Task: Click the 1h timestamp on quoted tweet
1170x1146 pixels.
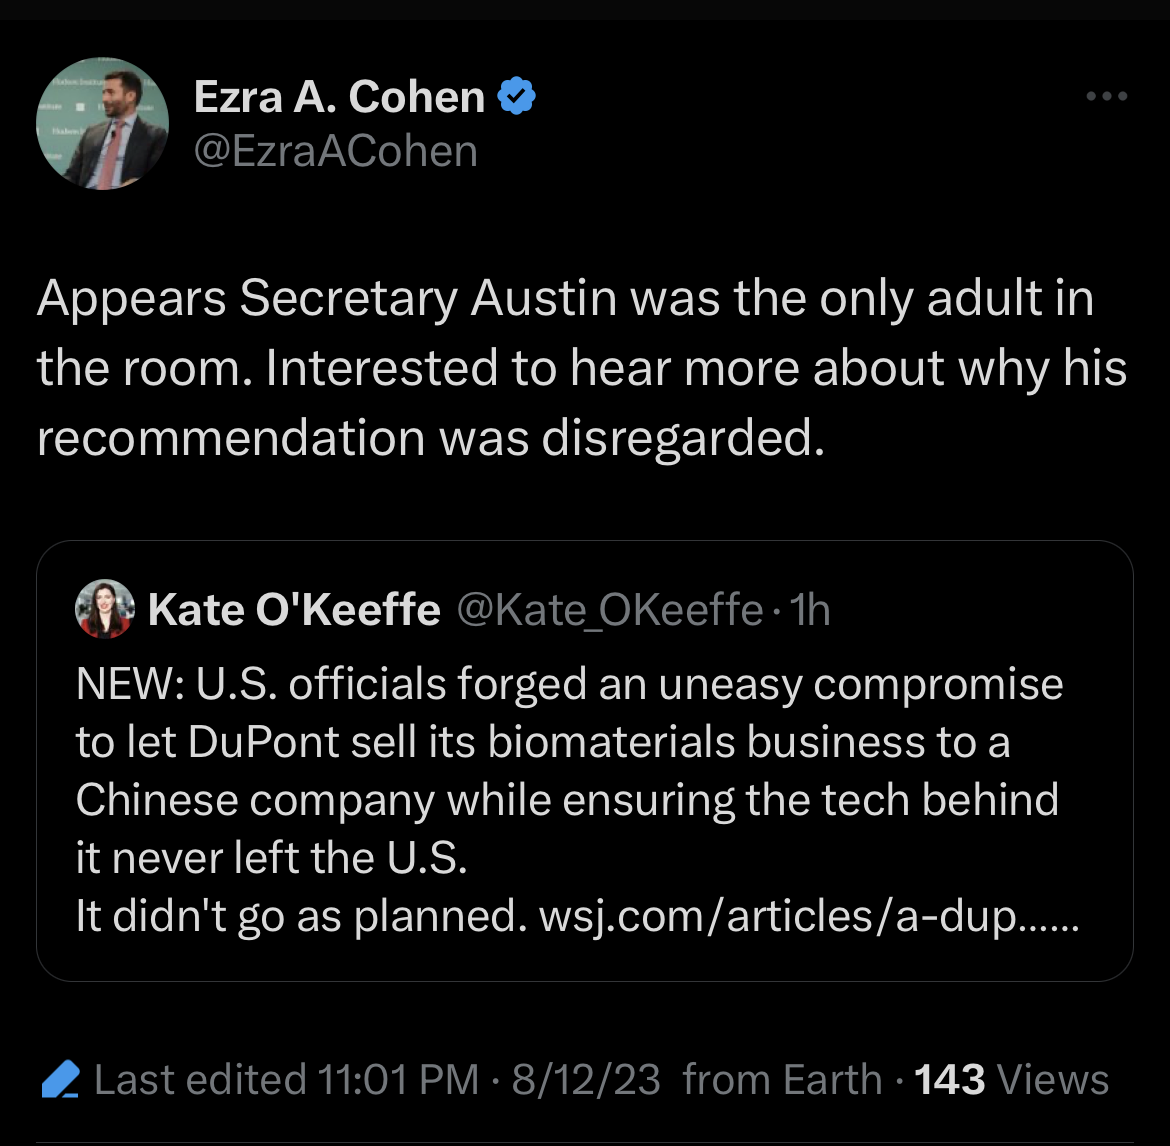Action: pyautogui.click(x=810, y=610)
